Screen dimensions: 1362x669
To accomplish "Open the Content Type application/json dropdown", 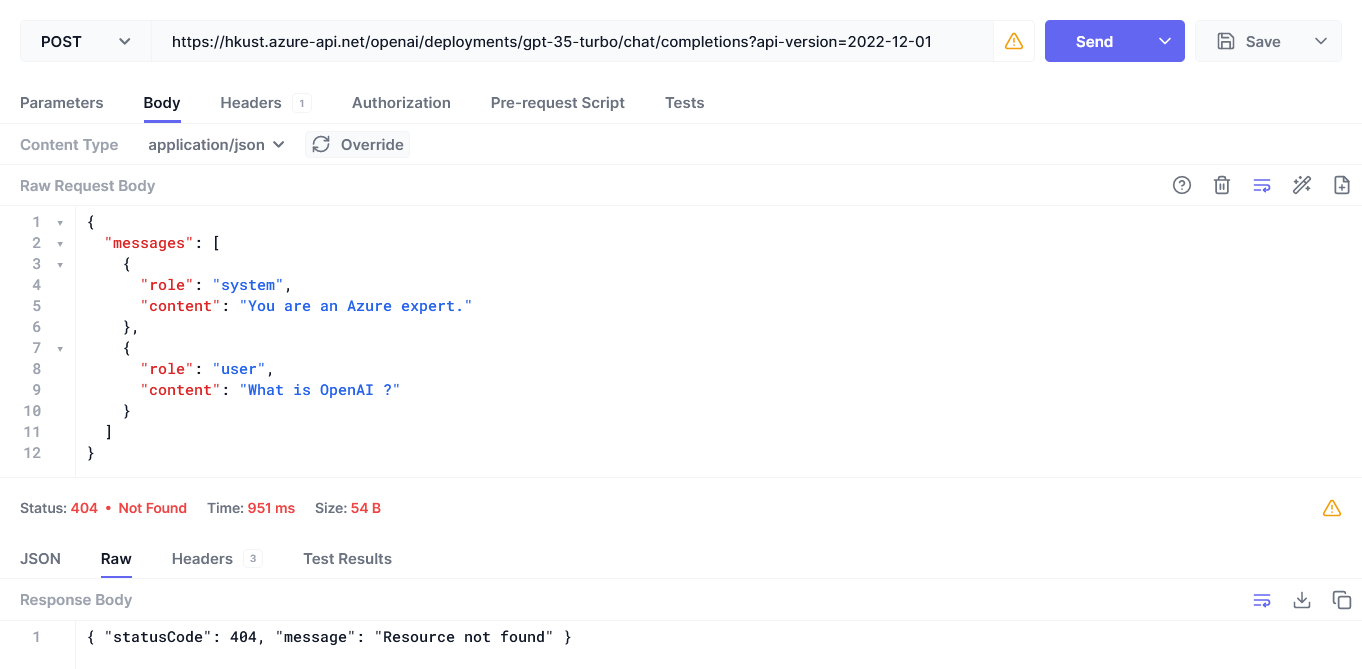I will pos(216,144).
